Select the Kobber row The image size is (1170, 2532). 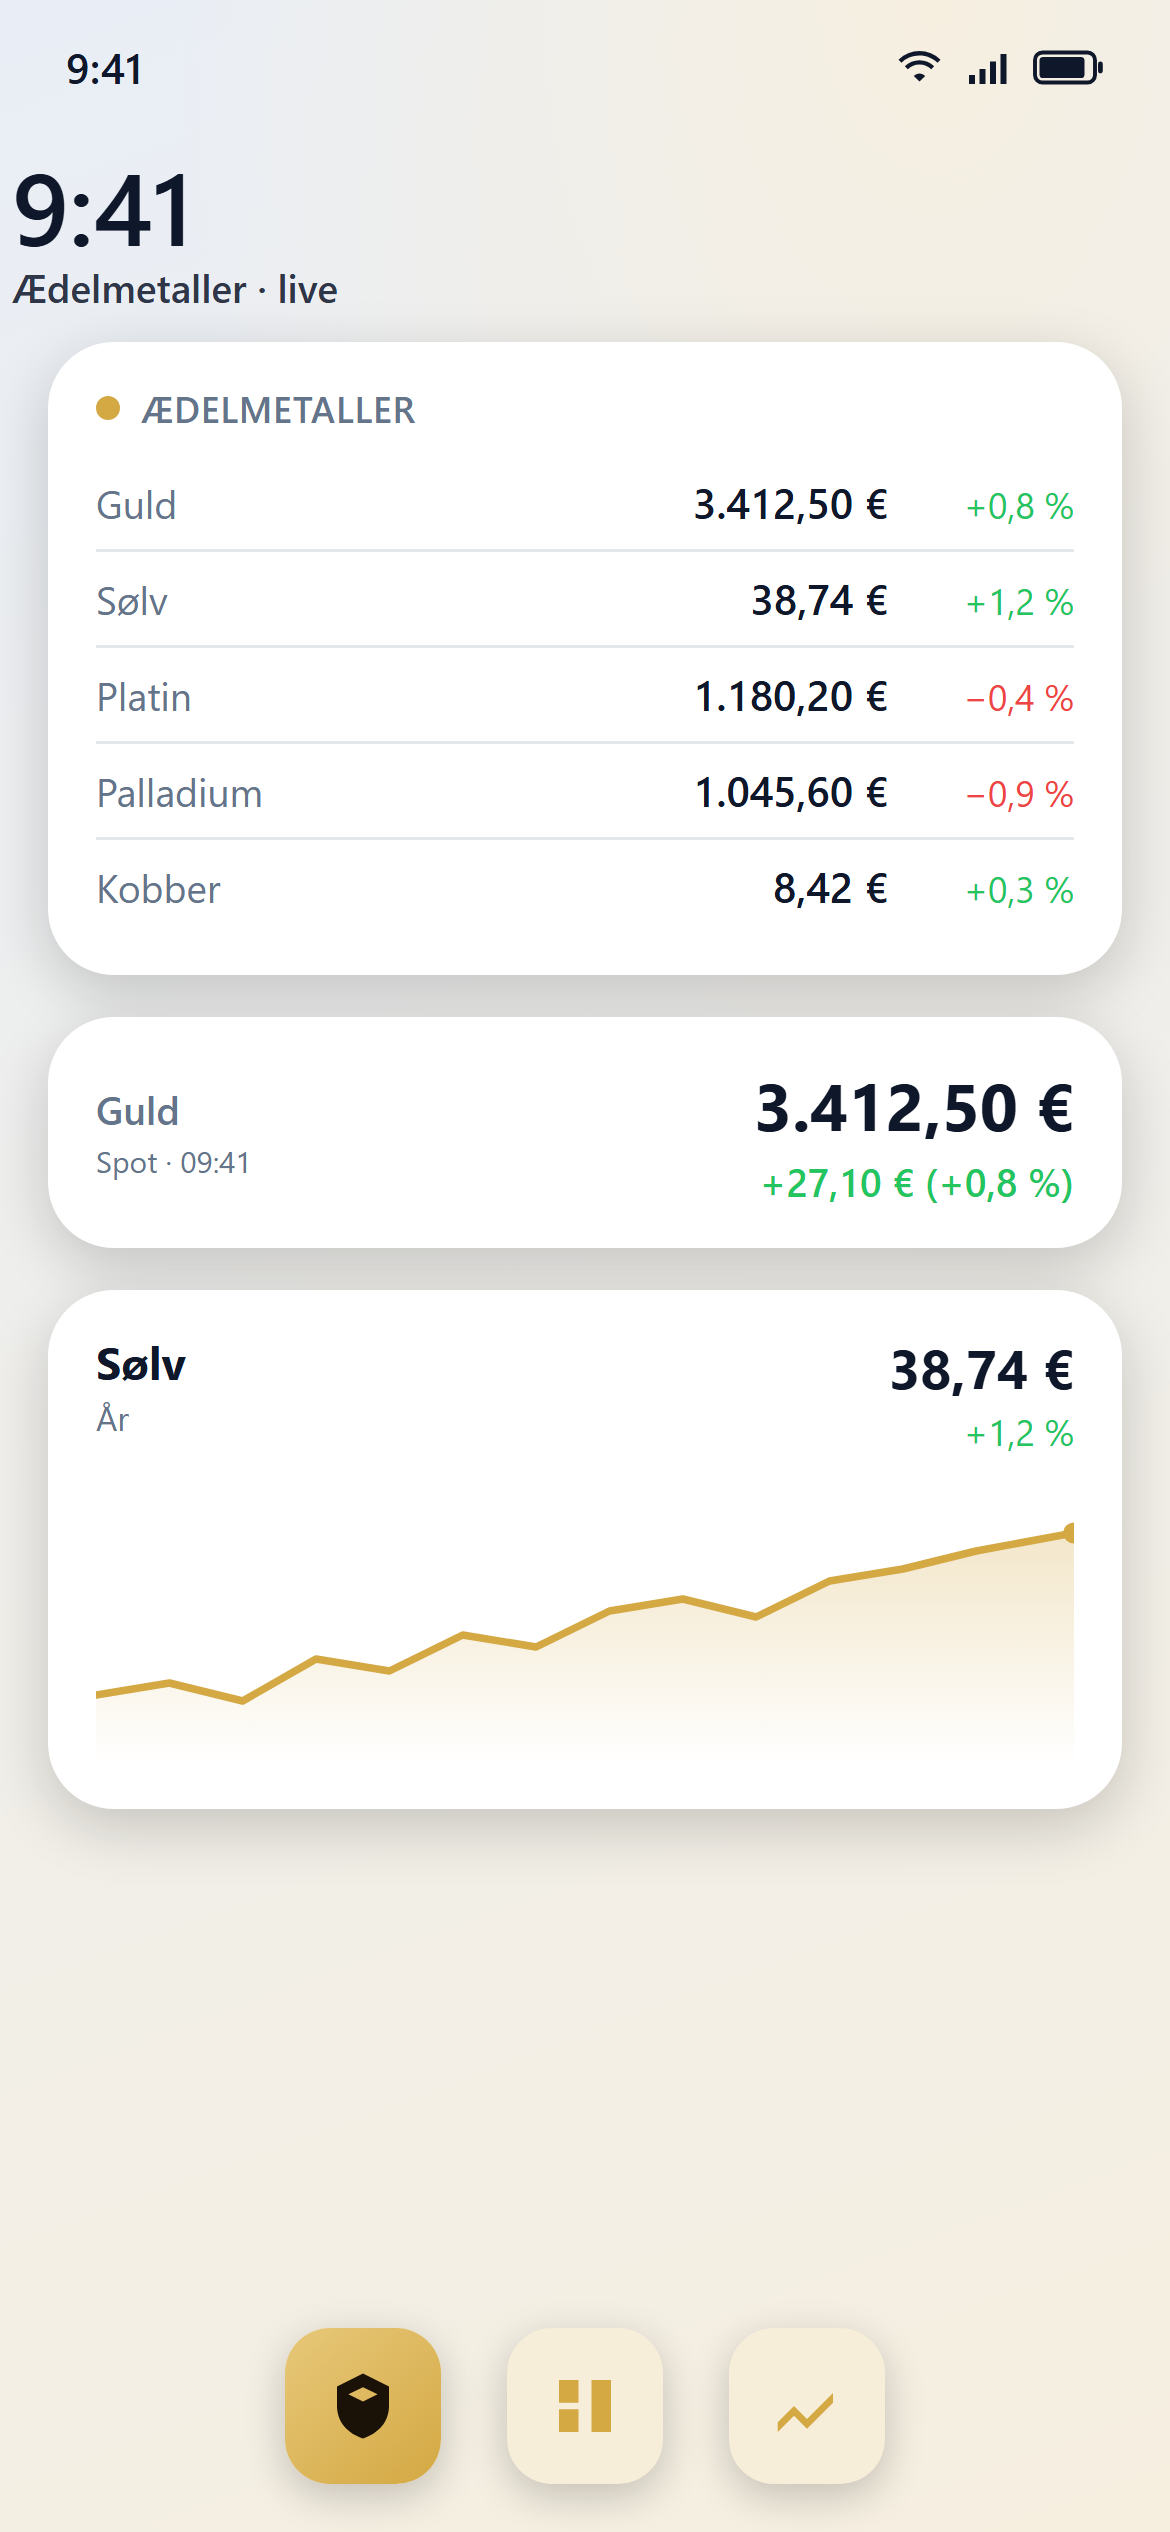click(x=585, y=889)
